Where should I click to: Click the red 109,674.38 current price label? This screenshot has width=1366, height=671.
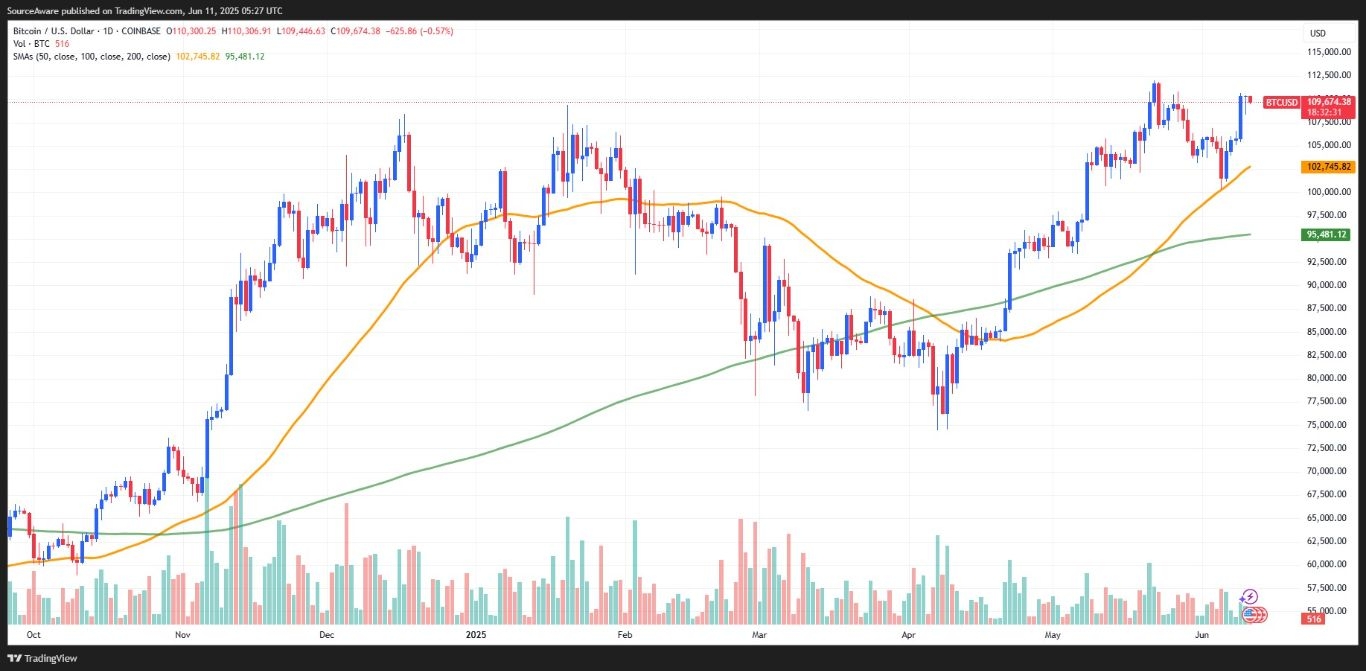point(1329,102)
